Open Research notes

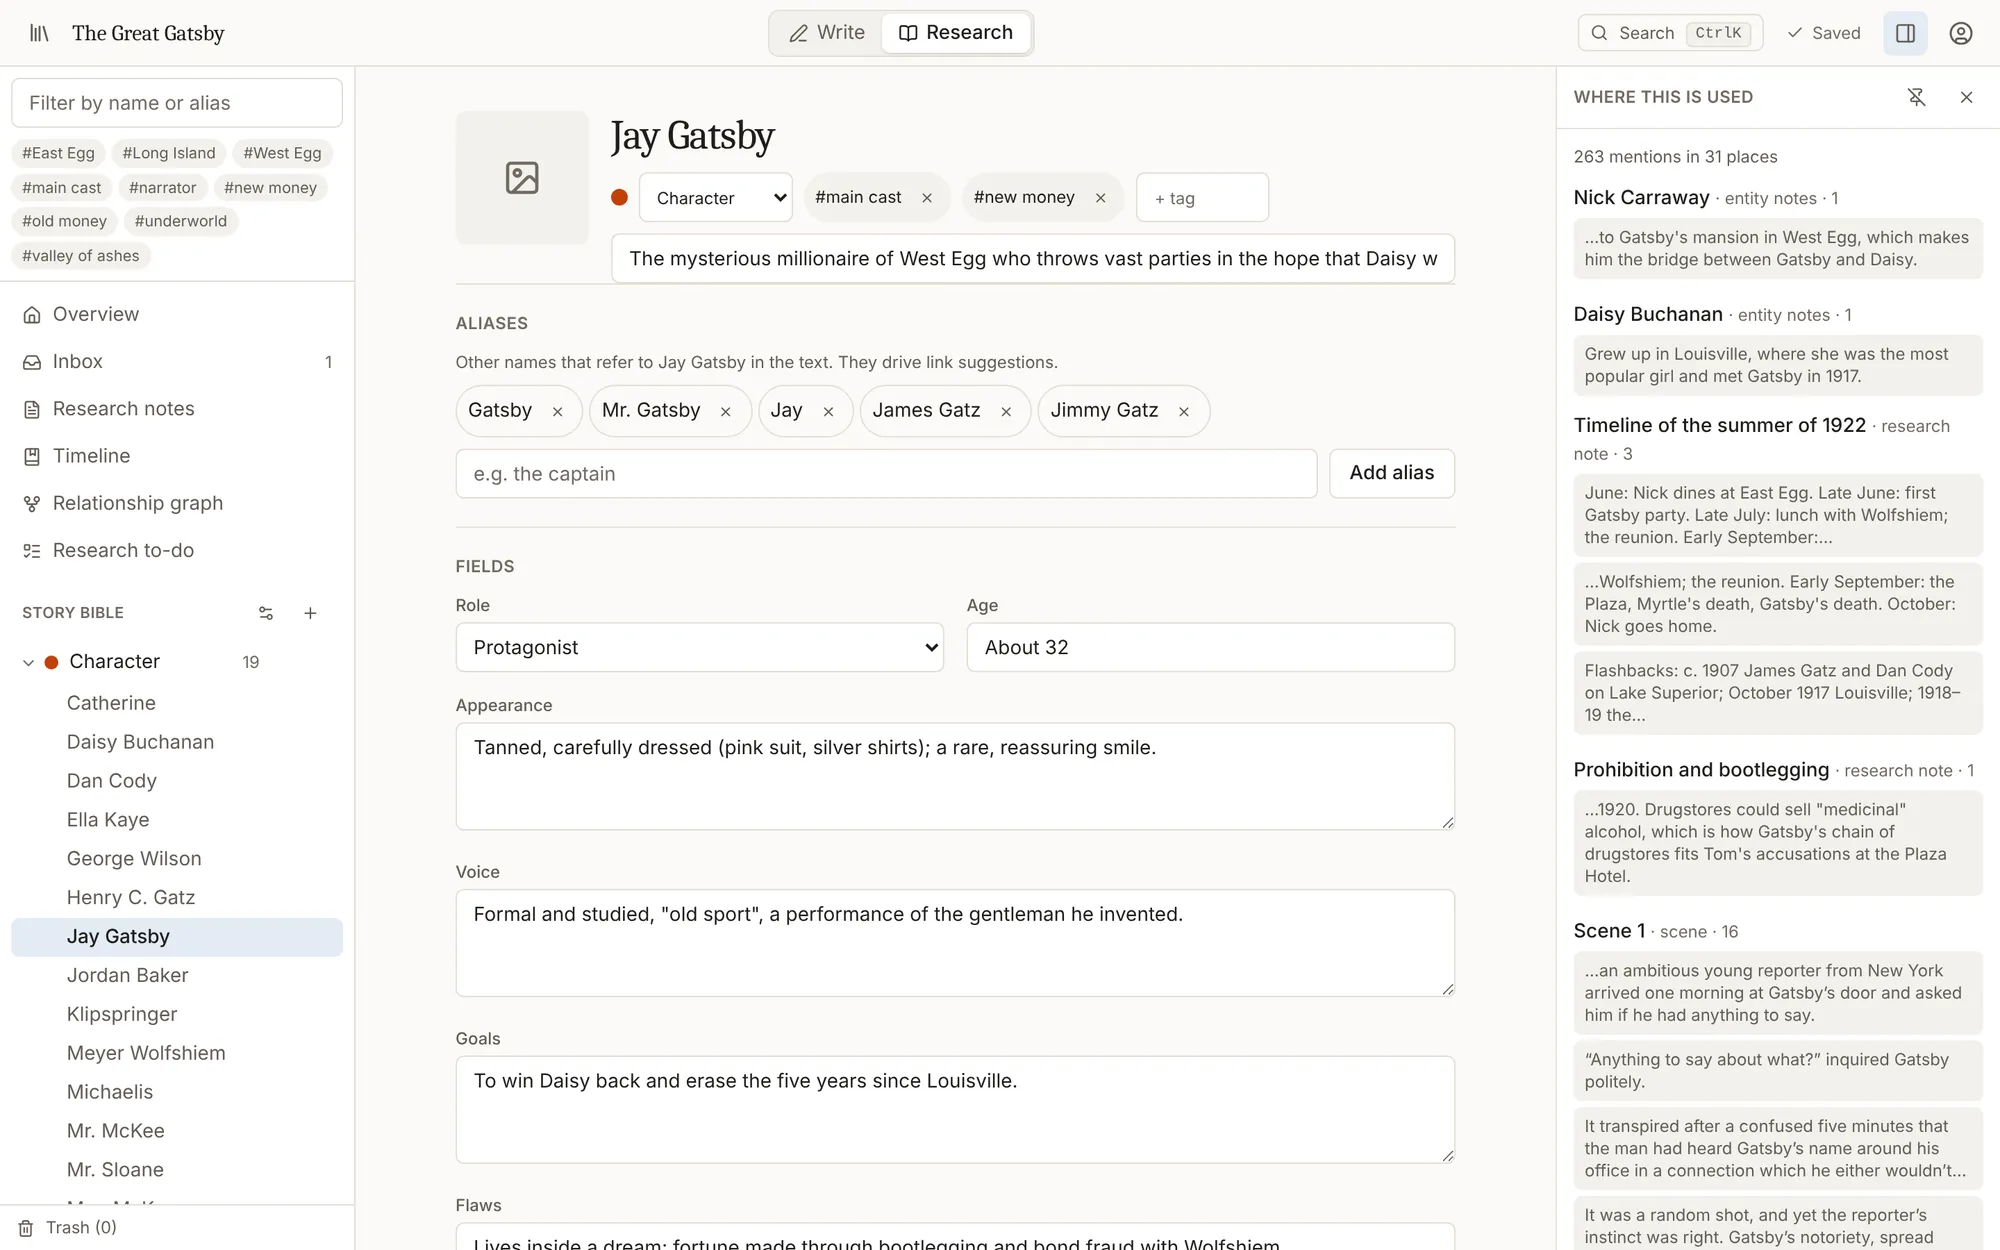click(x=177, y=408)
